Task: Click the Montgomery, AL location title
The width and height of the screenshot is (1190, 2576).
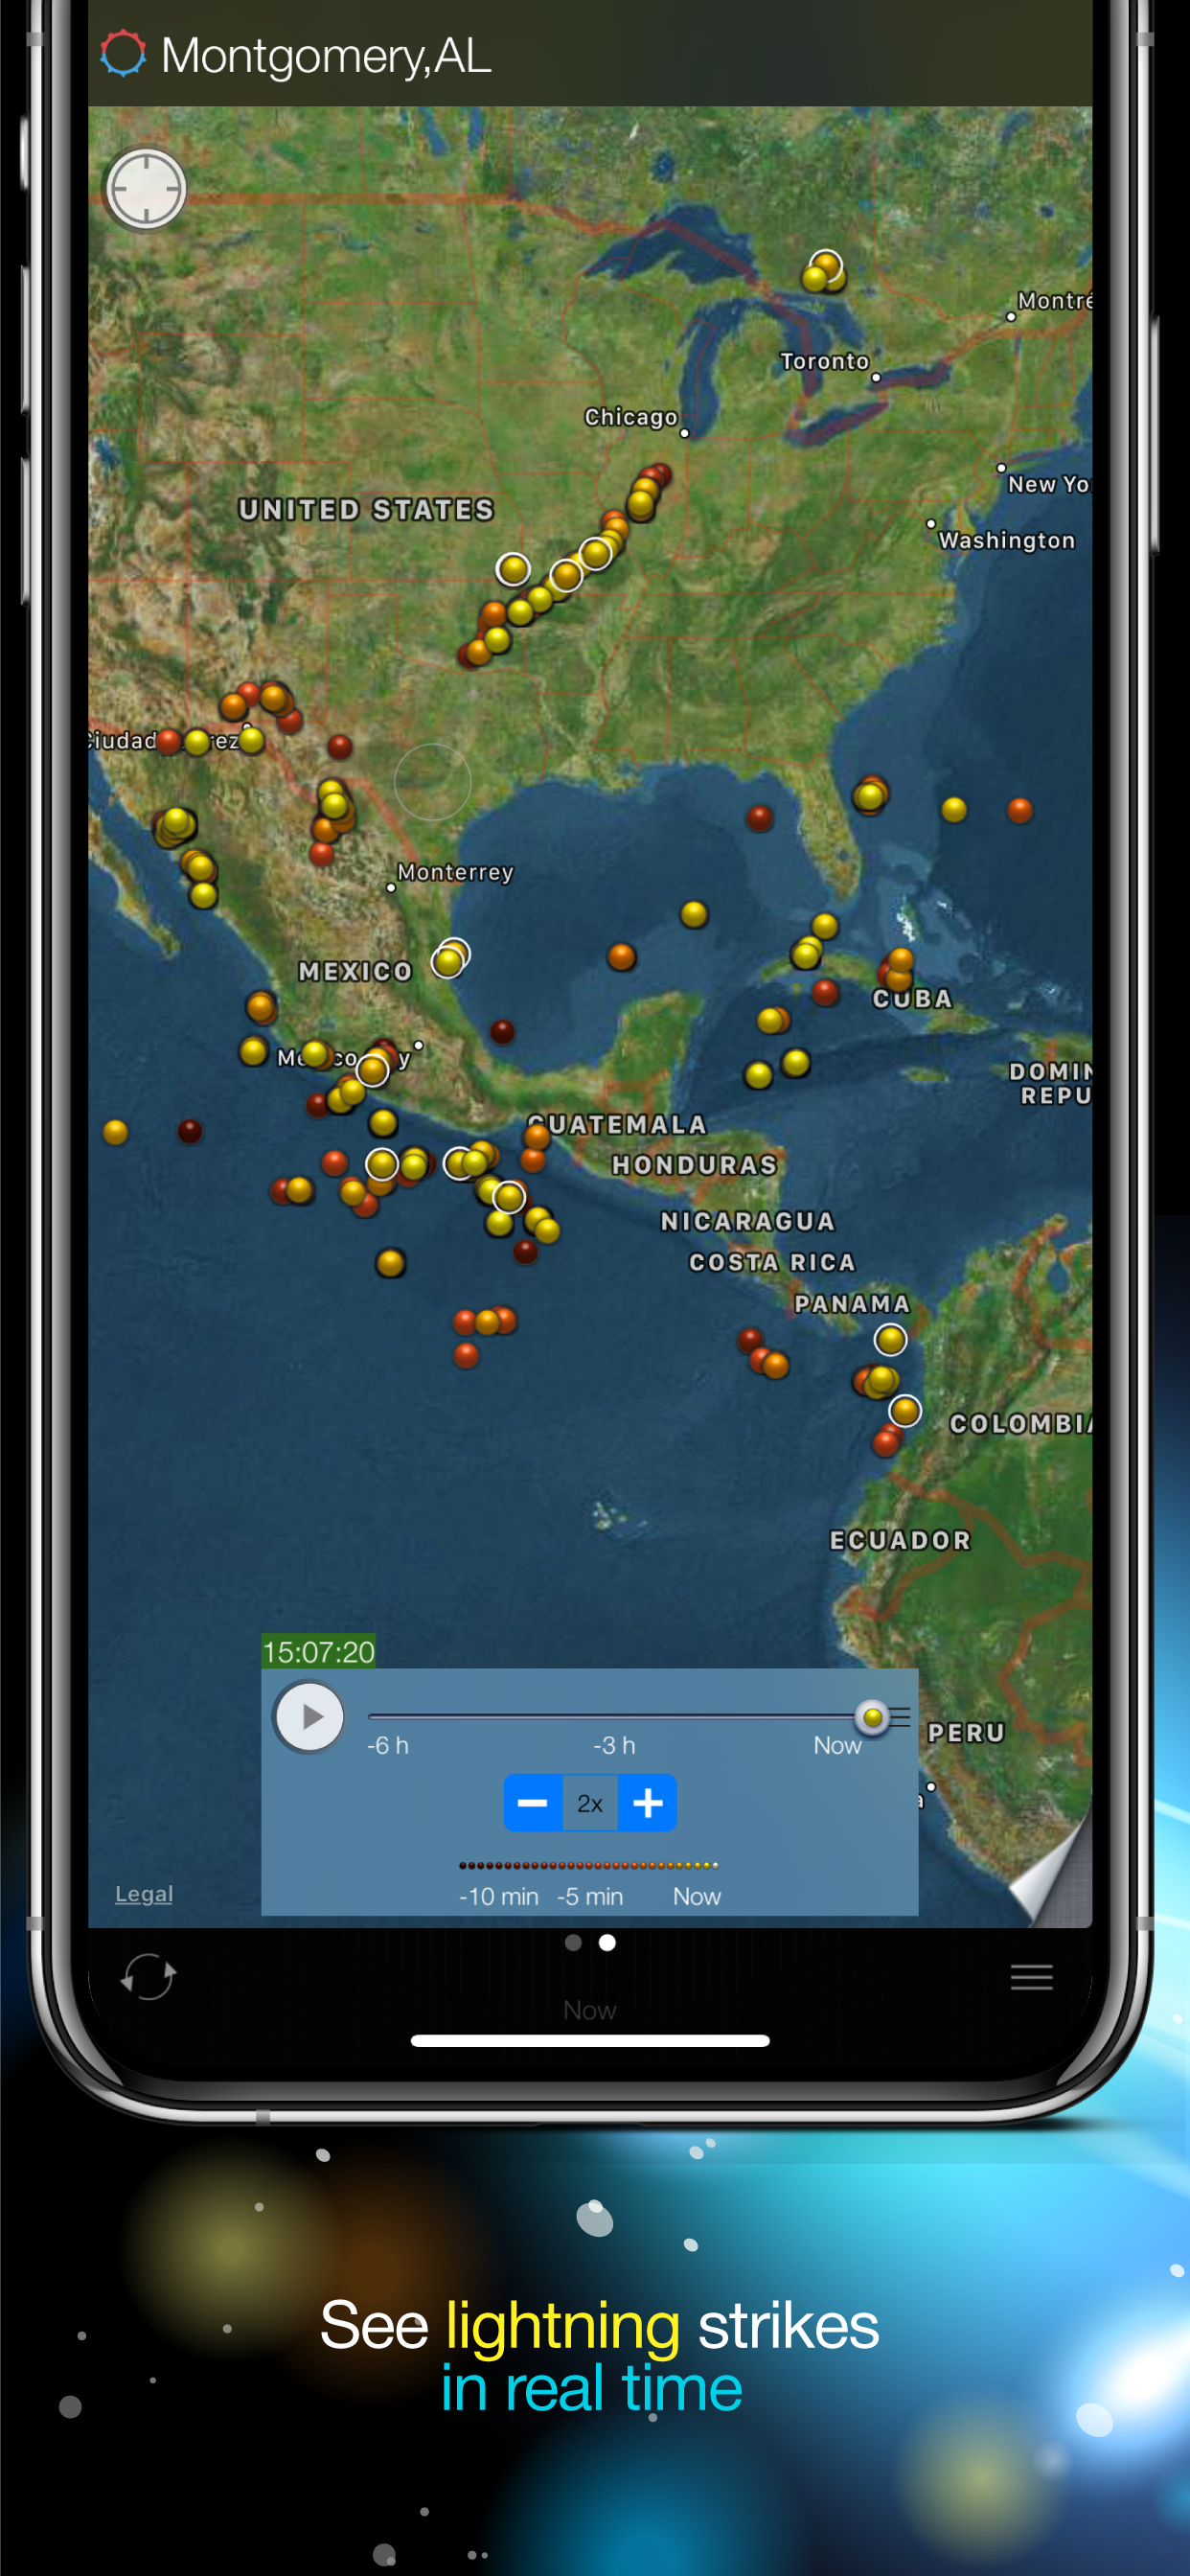Action: click(x=326, y=55)
